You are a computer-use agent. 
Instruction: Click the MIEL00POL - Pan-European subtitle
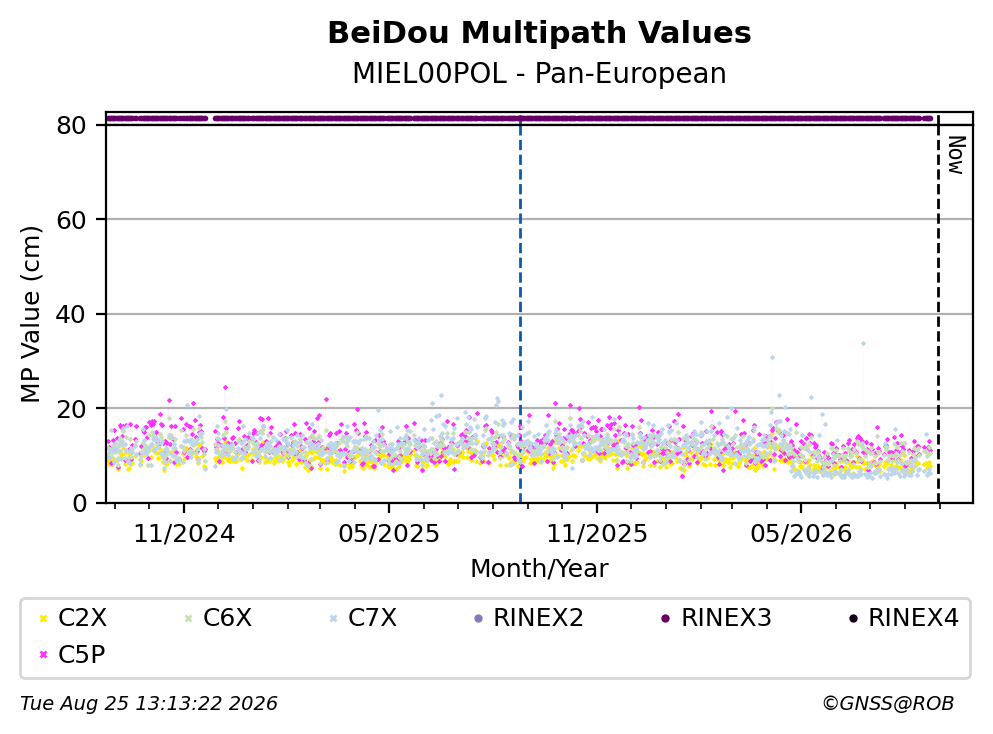tap(539, 73)
